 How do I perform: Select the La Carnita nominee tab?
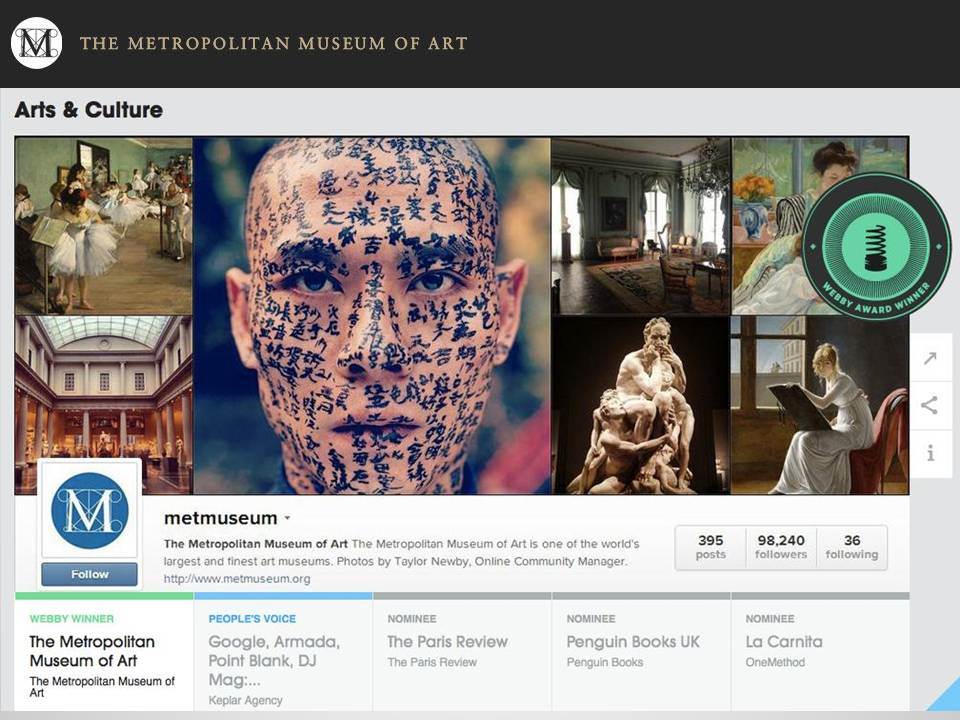click(820, 652)
